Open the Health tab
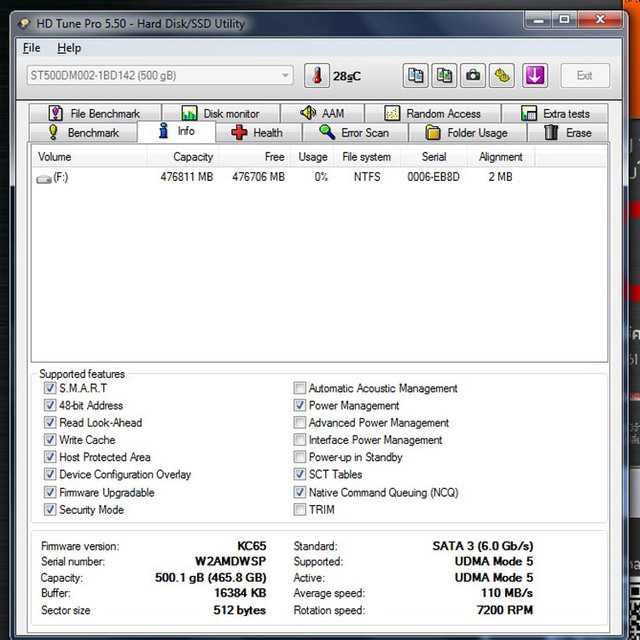The width and height of the screenshot is (640, 640). coord(259,132)
